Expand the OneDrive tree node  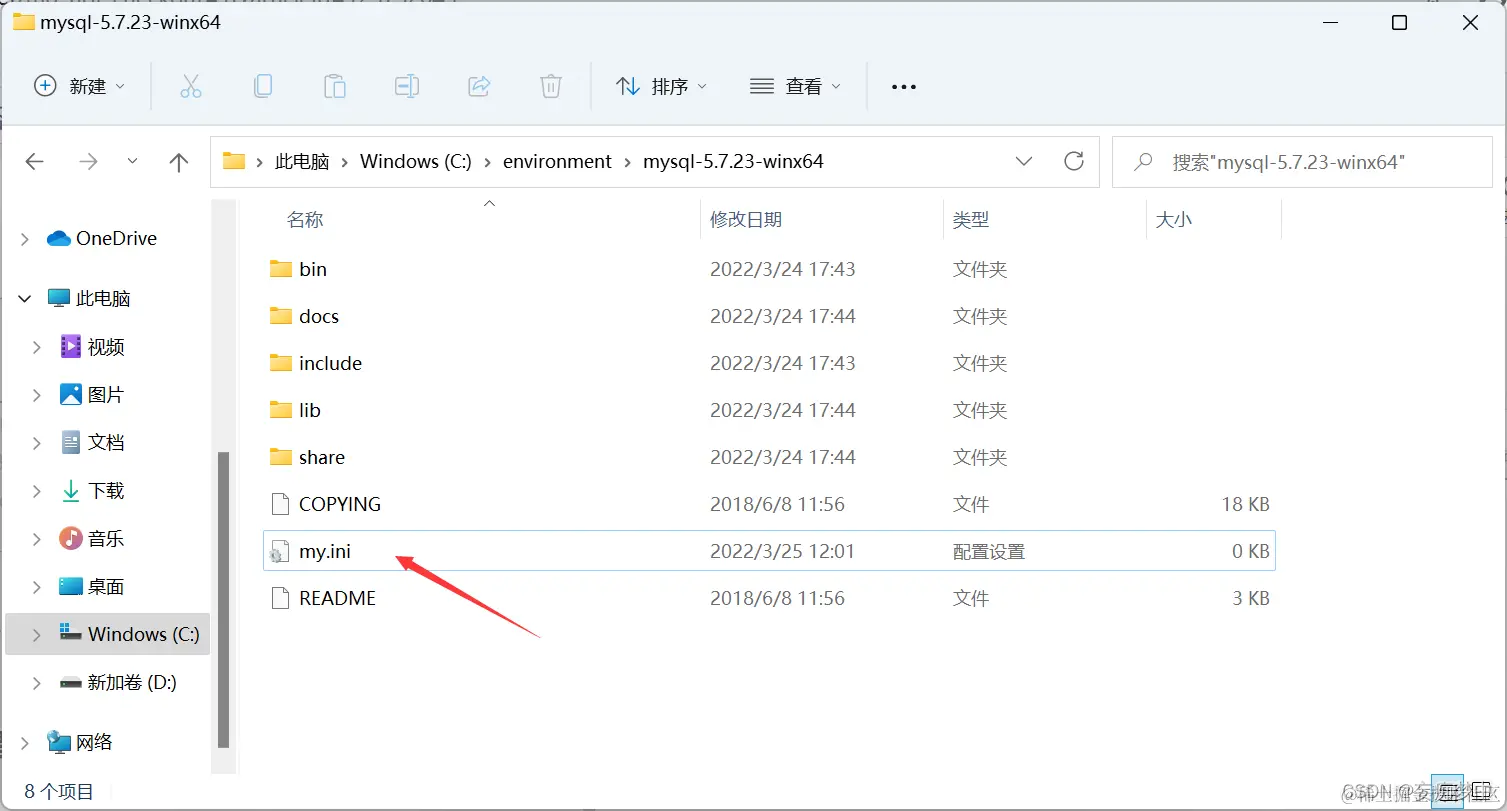point(24,238)
